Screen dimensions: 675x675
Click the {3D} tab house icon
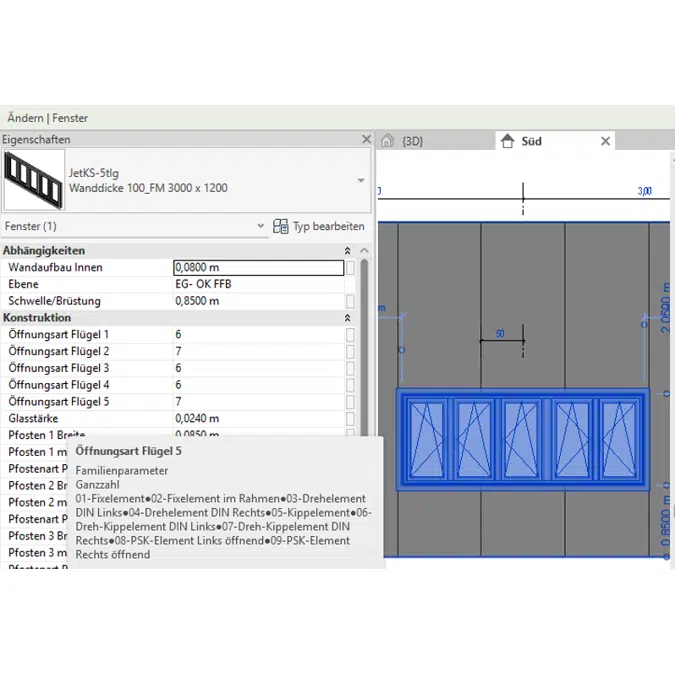coord(387,141)
